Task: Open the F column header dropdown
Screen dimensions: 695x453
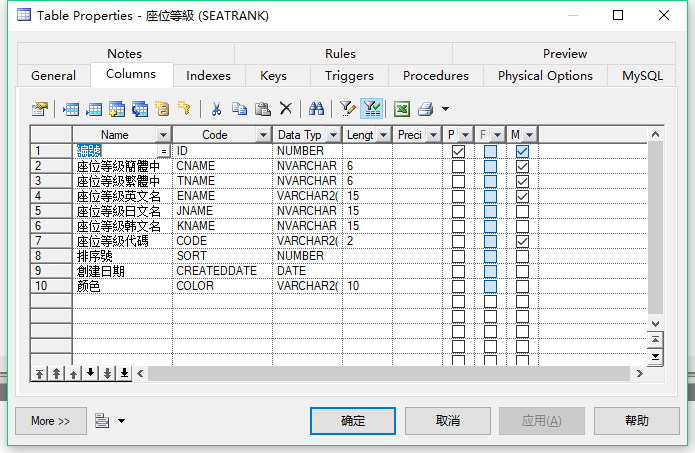Action: (x=497, y=135)
